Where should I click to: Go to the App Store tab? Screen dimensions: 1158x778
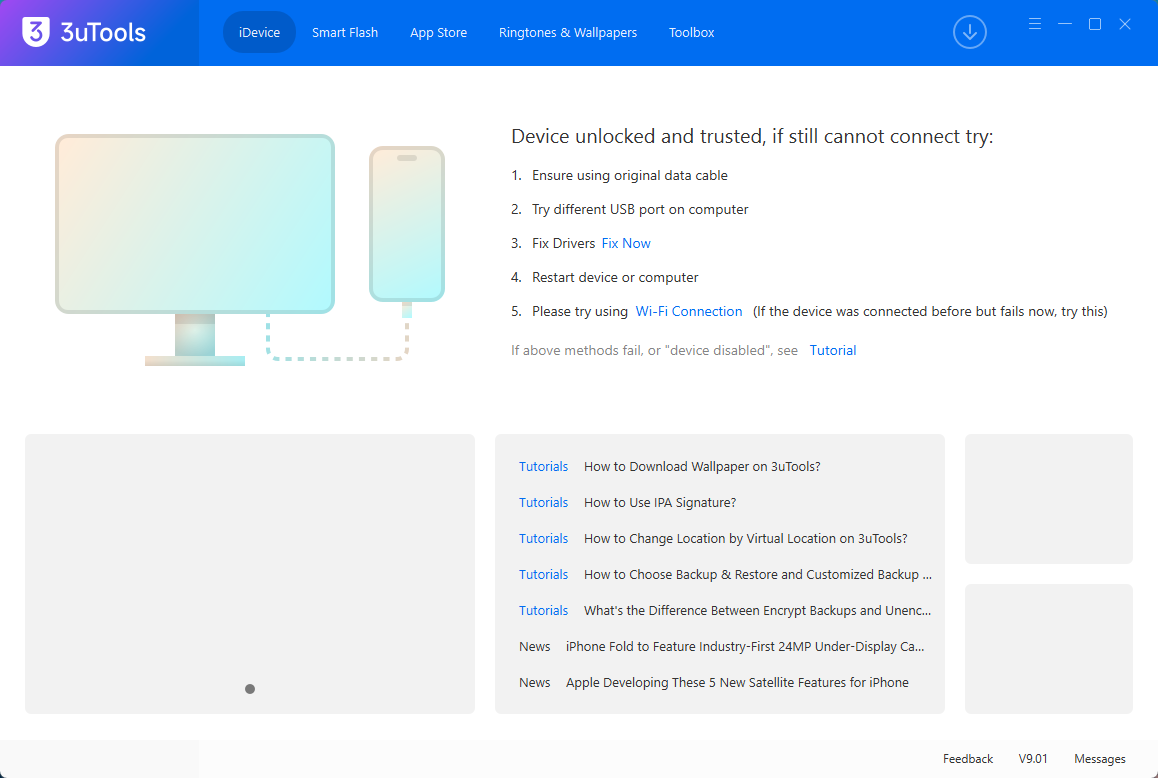[x=438, y=33]
